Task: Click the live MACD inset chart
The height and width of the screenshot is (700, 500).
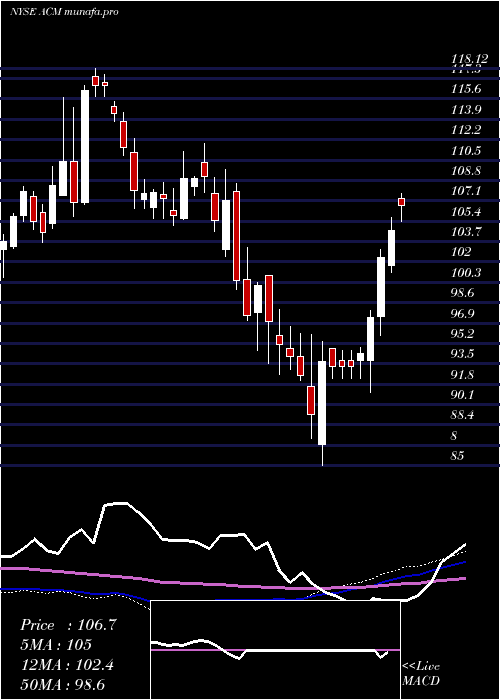Action: tap(275, 650)
